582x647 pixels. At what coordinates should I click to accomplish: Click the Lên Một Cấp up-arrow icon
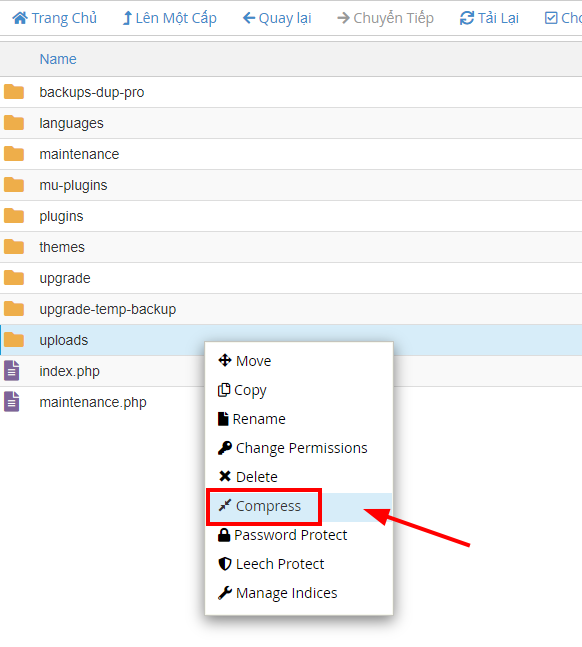(127, 18)
